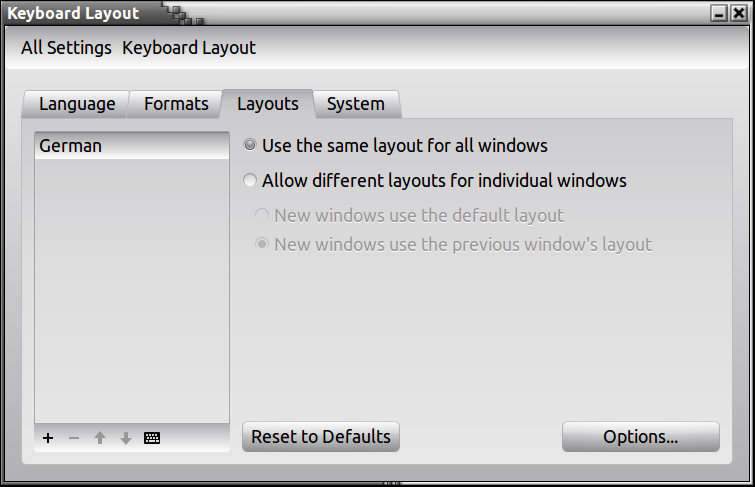
Task: Go to the System tab
Action: pos(355,104)
